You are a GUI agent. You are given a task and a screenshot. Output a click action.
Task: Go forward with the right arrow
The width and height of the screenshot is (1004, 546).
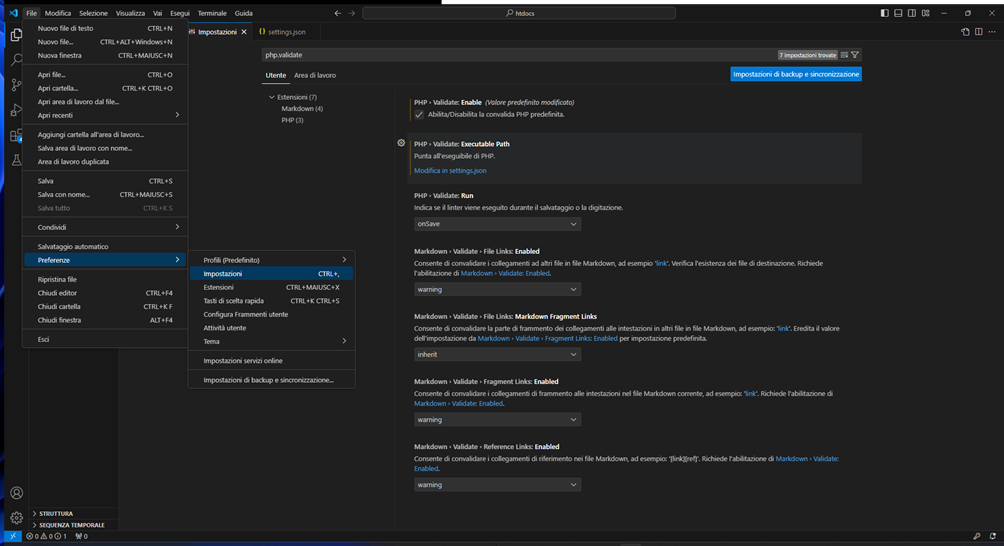[352, 13]
